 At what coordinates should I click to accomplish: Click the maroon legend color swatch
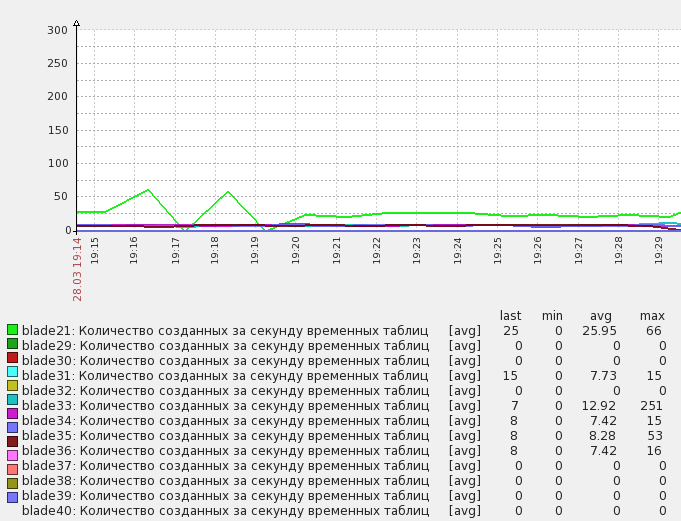[x=13, y=442]
